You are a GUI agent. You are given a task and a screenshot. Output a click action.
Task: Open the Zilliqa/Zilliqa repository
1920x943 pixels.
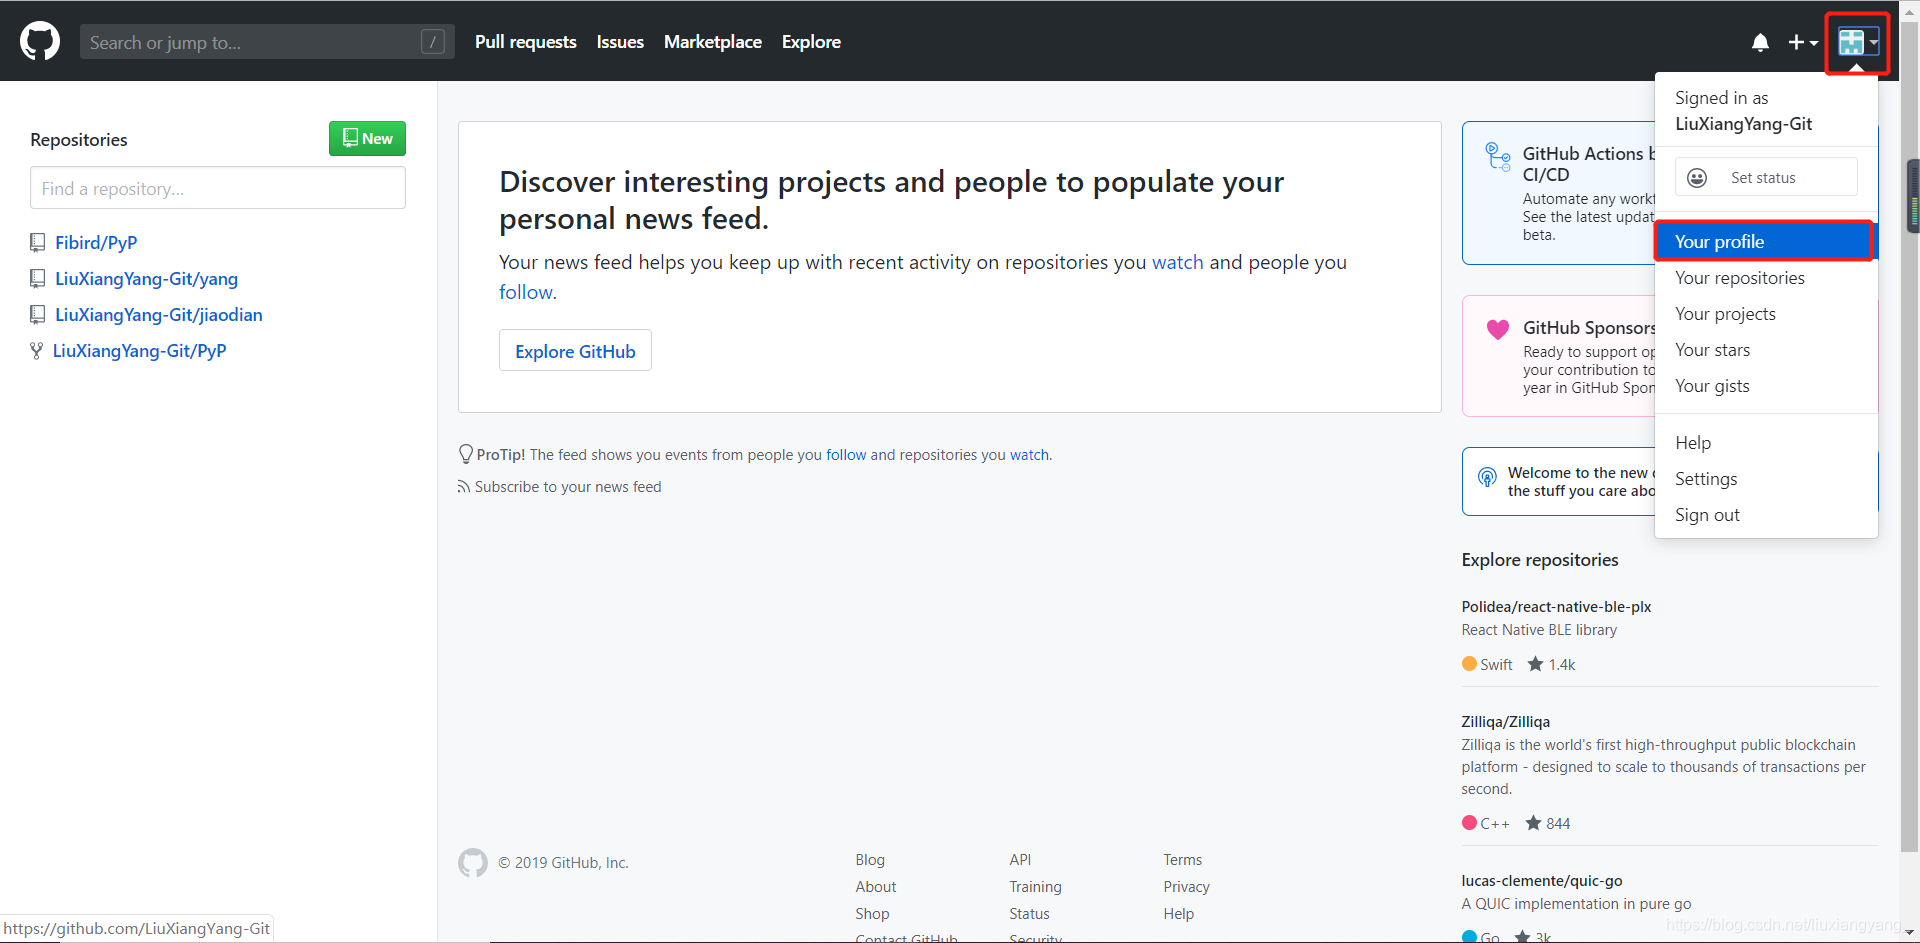(1505, 722)
